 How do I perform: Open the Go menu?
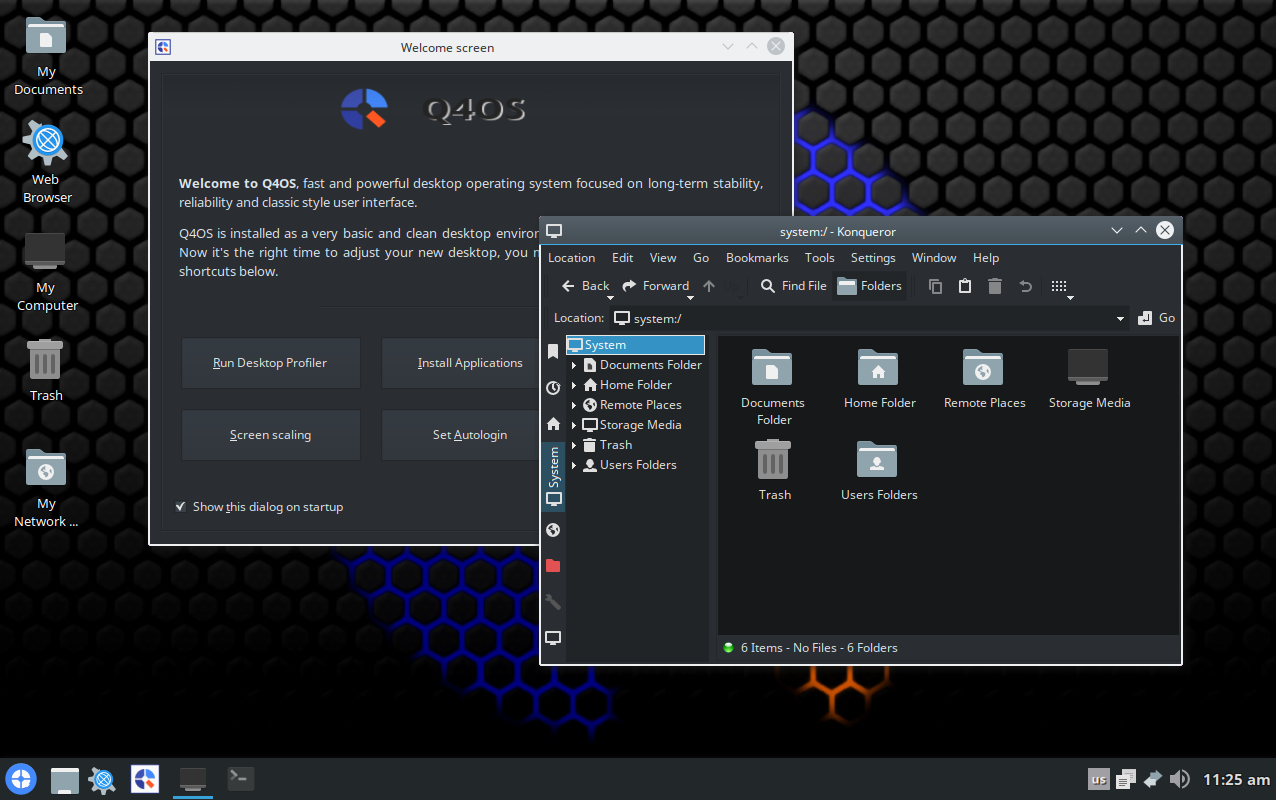[701, 258]
